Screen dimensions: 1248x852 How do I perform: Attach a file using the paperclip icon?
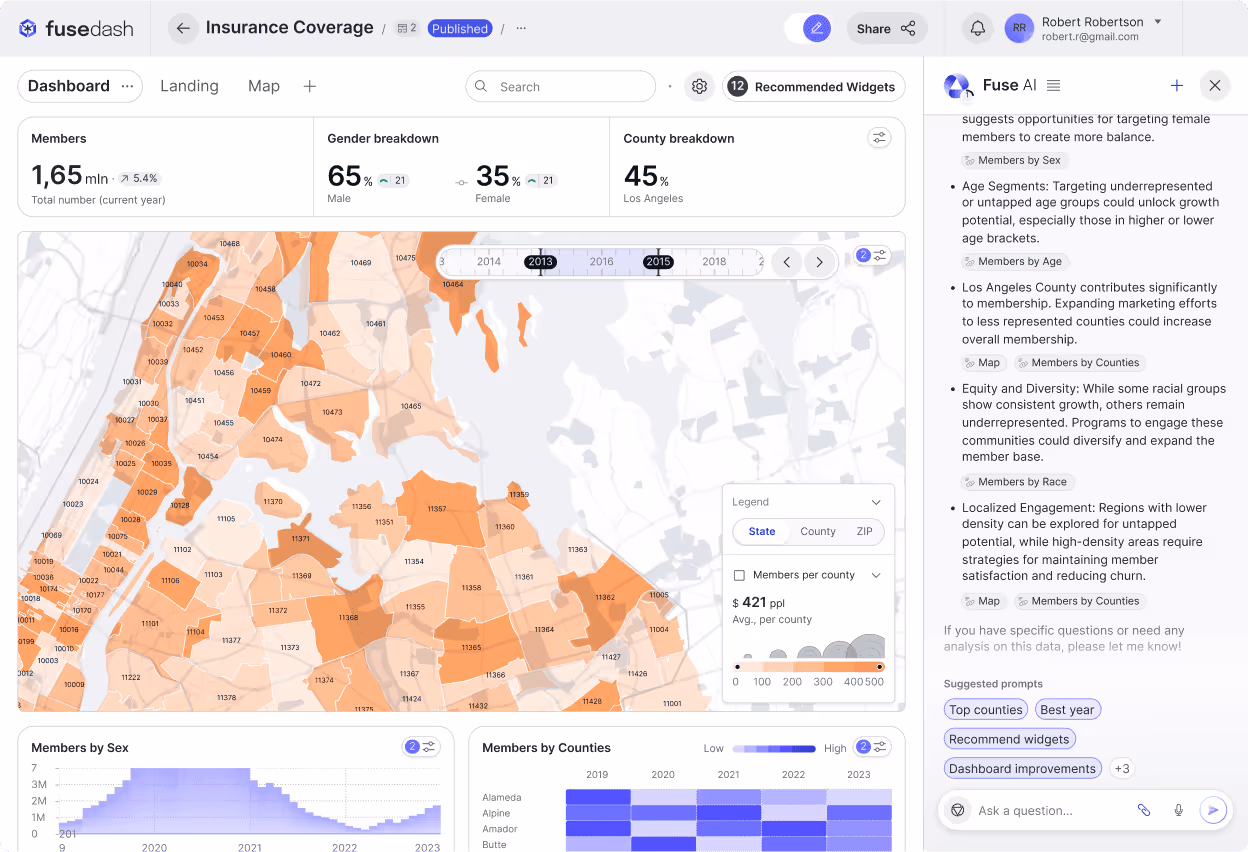(1144, 810)
